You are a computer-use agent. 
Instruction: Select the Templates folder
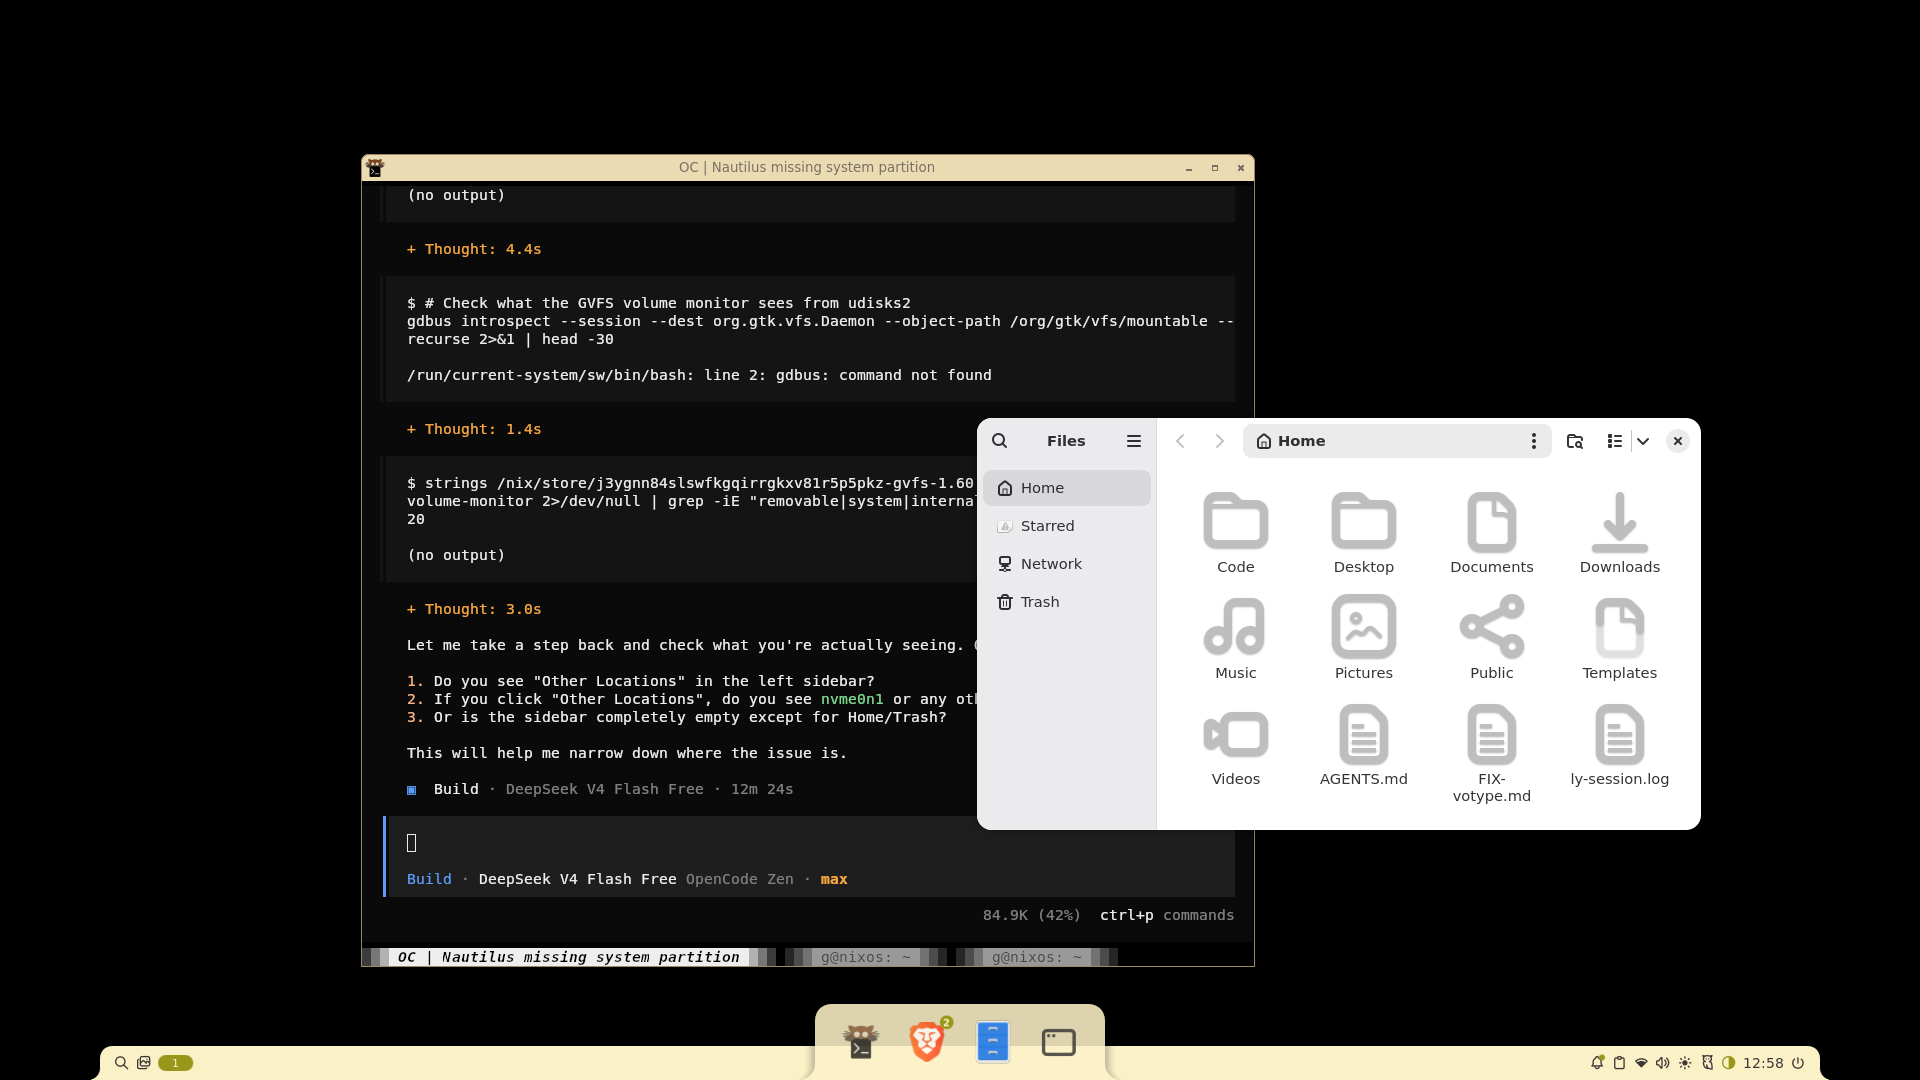click(x=1619, y=638)
